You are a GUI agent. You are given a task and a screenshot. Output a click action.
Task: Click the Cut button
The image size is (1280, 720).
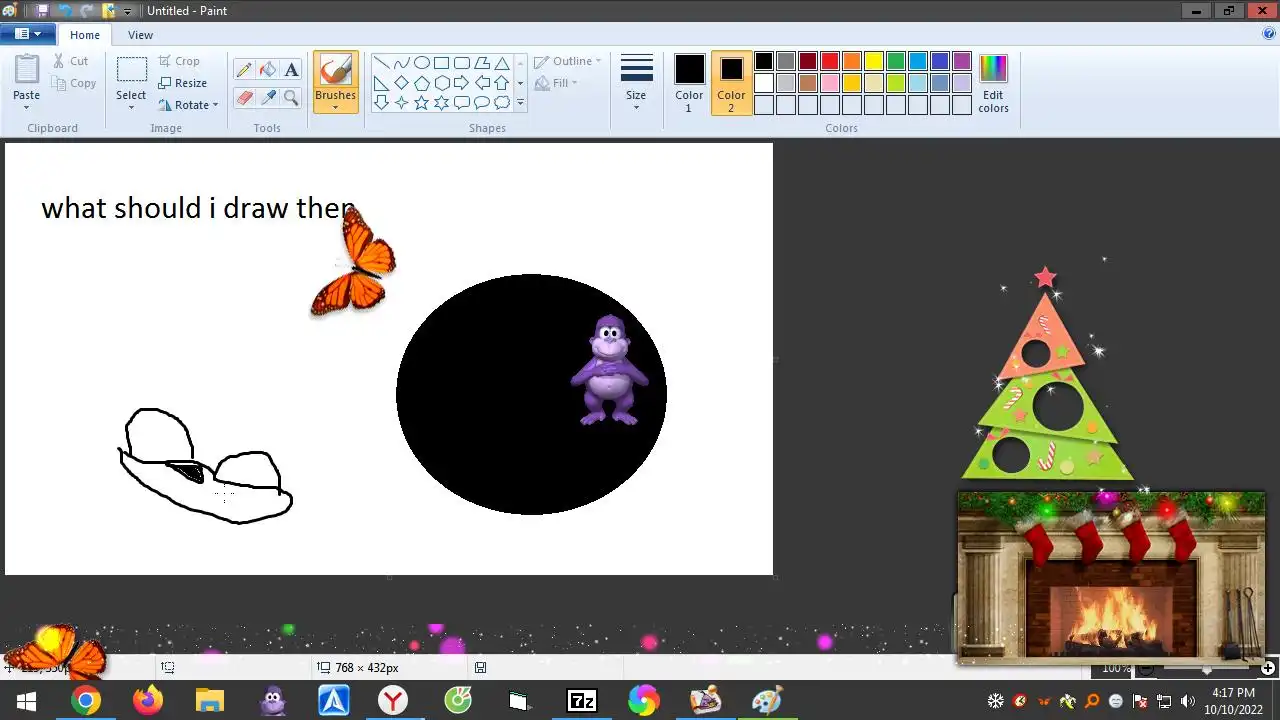tap(71, 61)
